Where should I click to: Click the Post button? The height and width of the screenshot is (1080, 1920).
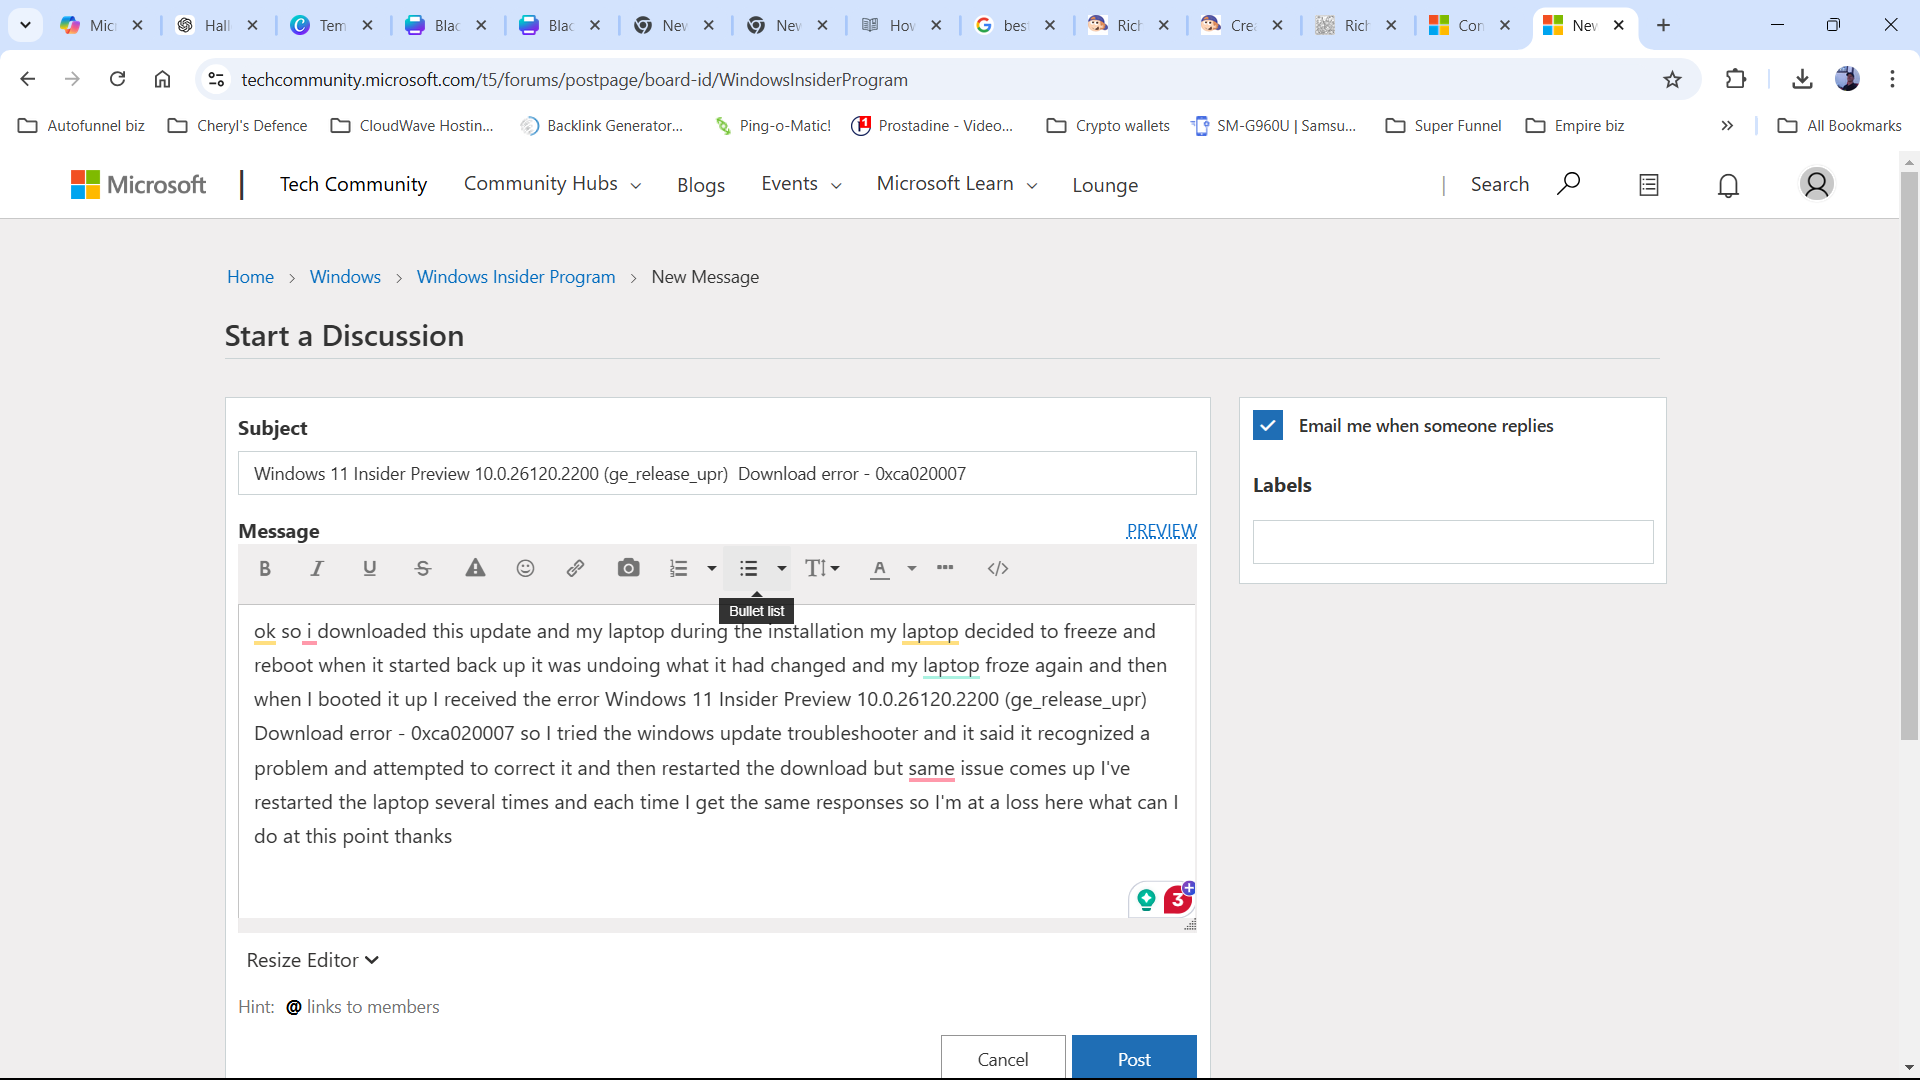1133,1058
